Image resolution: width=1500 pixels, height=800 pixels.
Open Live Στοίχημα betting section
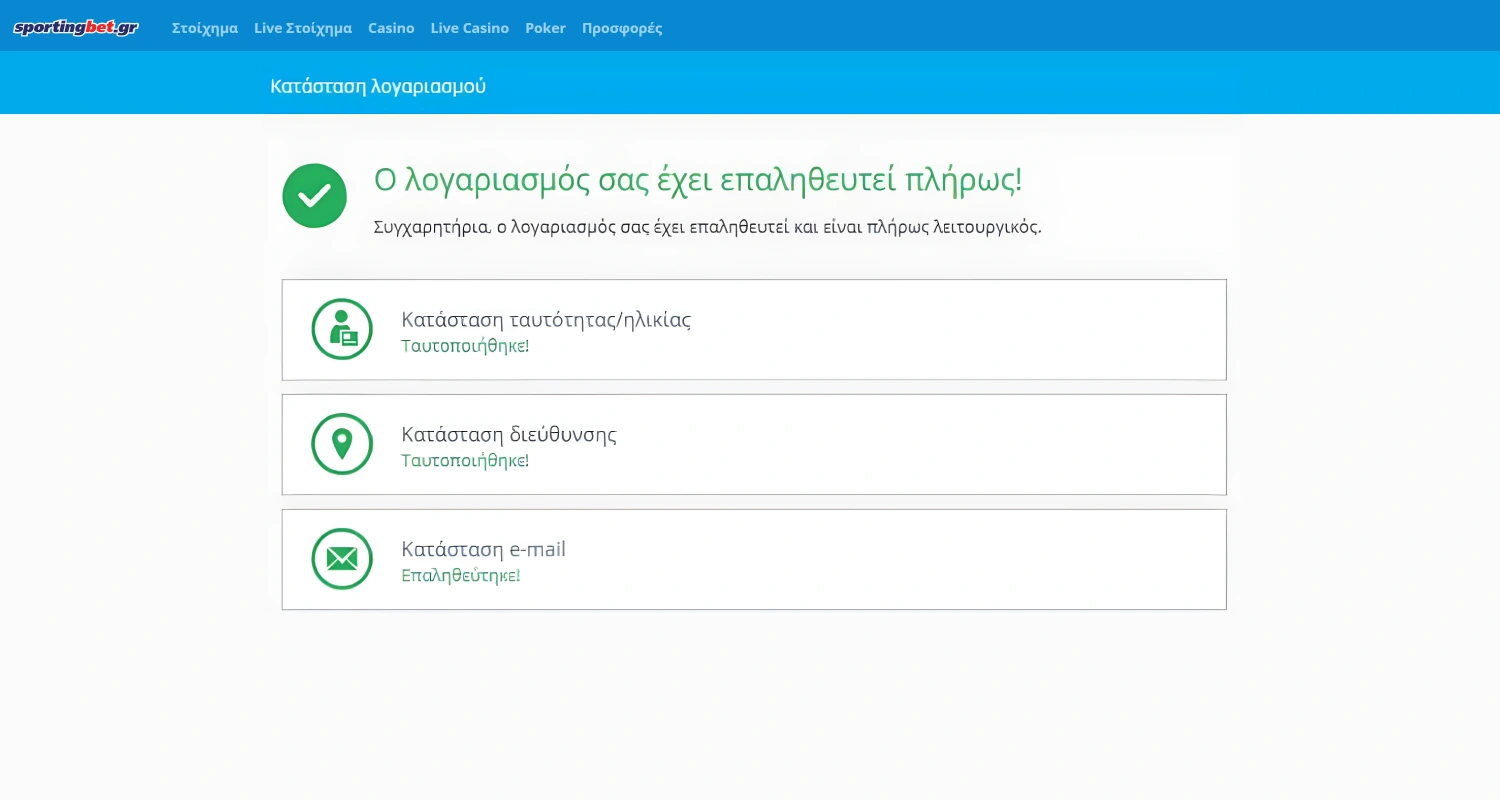pos(302,28)
